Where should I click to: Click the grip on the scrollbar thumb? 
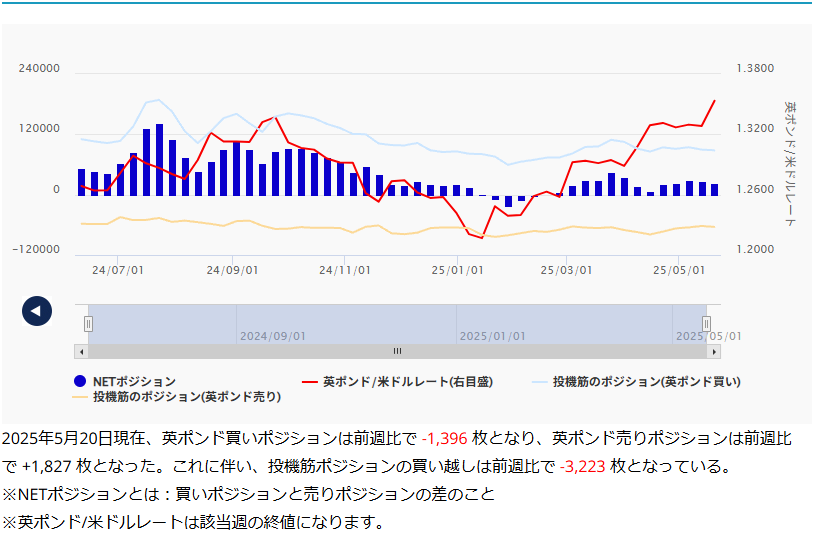[397, 351]
